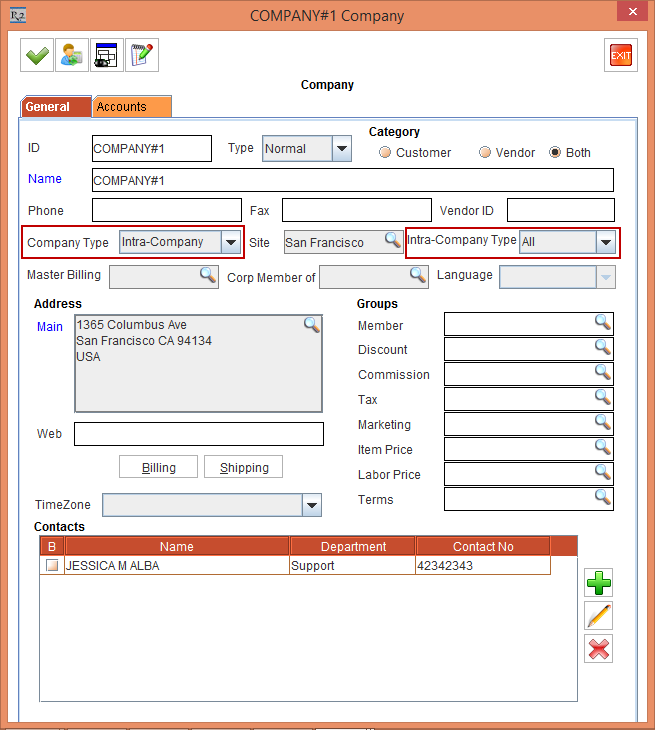The height and width of the screenshot is (730, 655).
Task: Delete the contact with red X icon
Action: (599, 649)
